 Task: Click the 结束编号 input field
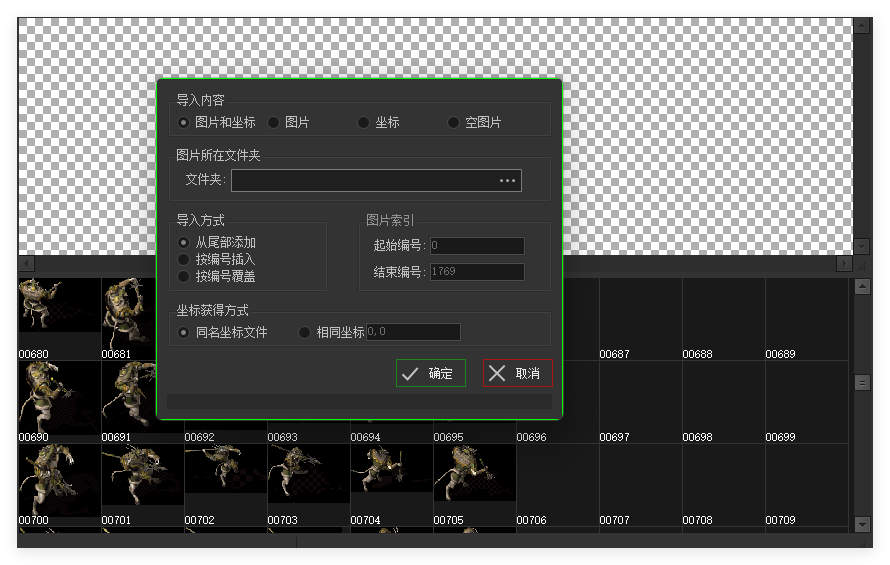477,271
